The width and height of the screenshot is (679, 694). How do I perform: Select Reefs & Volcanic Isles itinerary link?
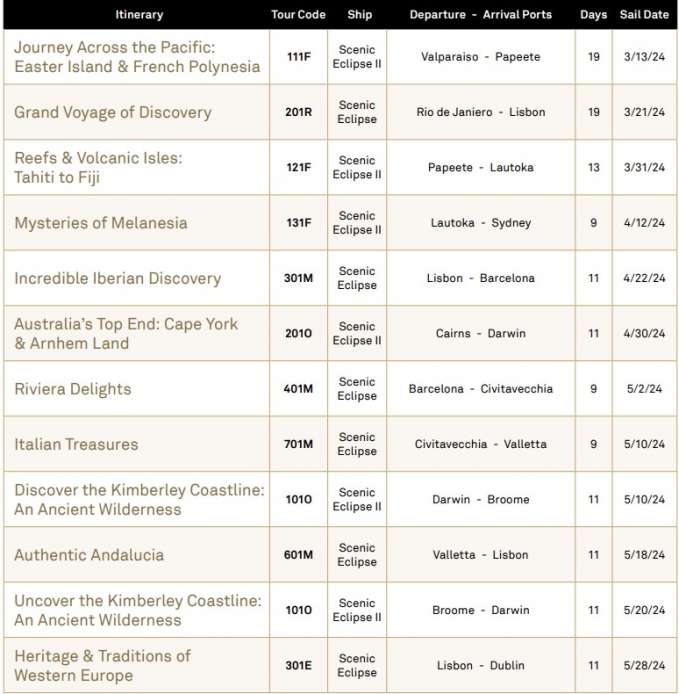(x=98, y=168)
